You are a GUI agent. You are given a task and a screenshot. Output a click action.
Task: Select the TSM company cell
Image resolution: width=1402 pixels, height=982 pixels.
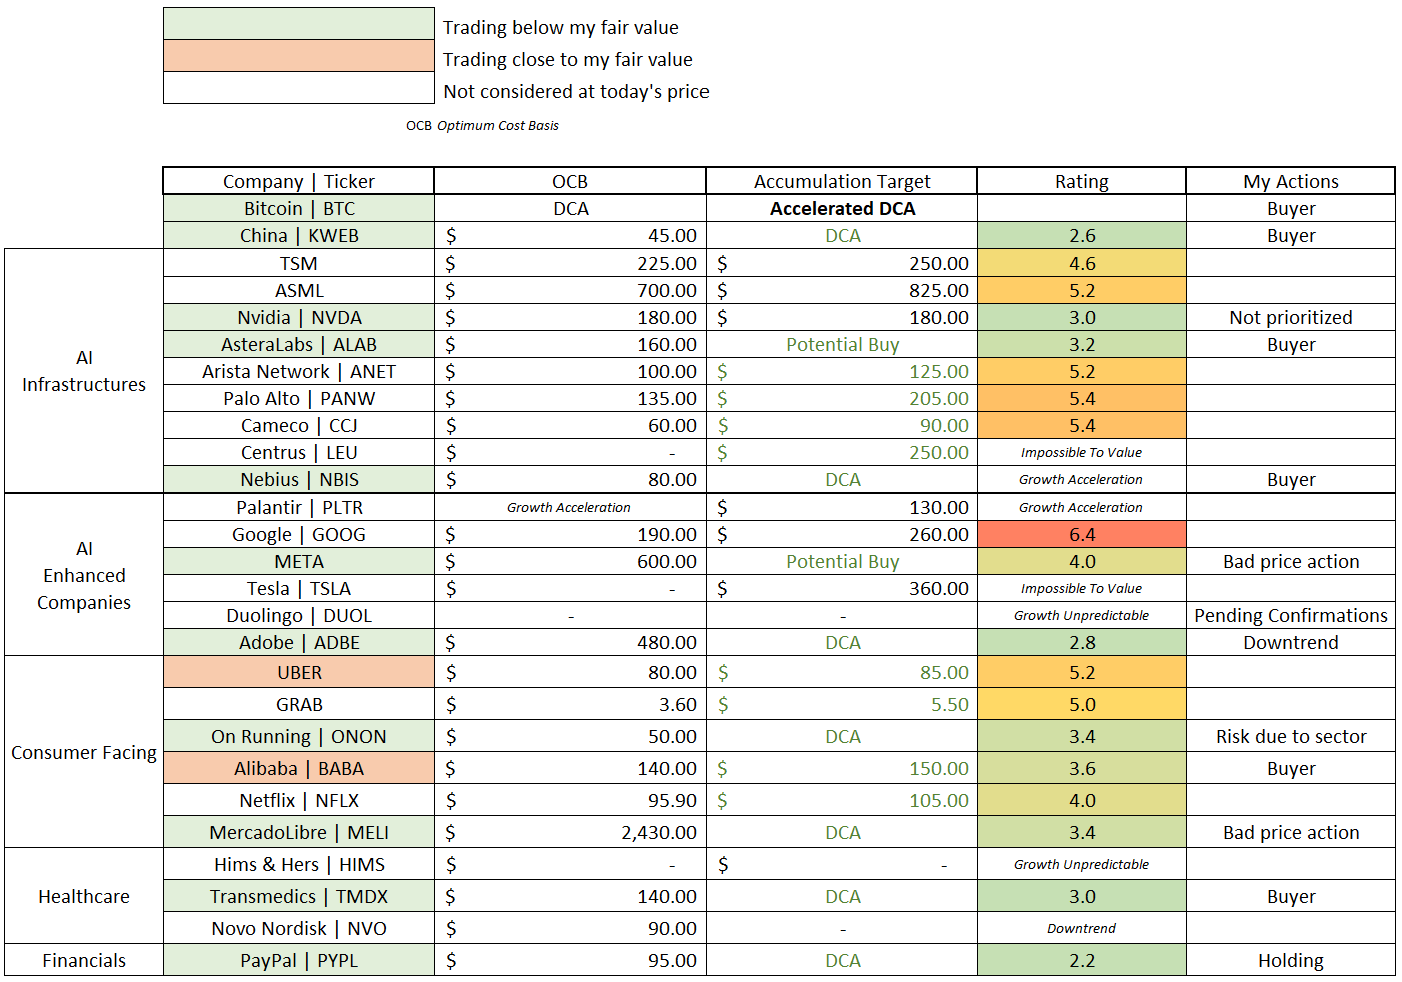coord(299,263)
